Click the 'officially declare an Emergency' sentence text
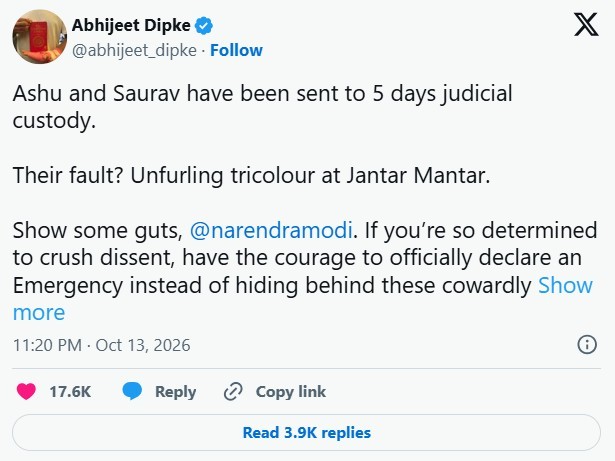The height and width of the screenshot is (461, 615). tap(297, 271)
